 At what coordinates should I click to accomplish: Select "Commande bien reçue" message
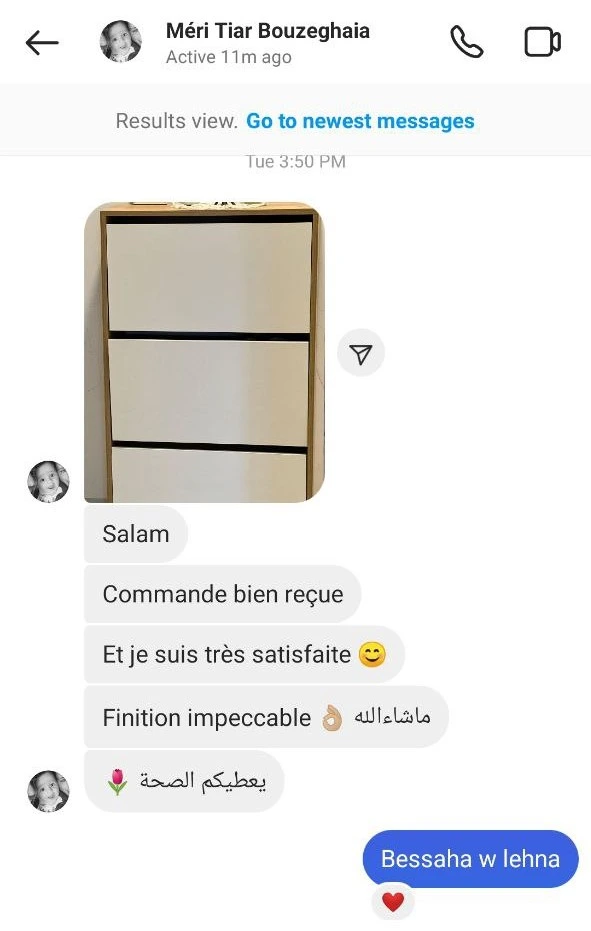pos(223,594)
